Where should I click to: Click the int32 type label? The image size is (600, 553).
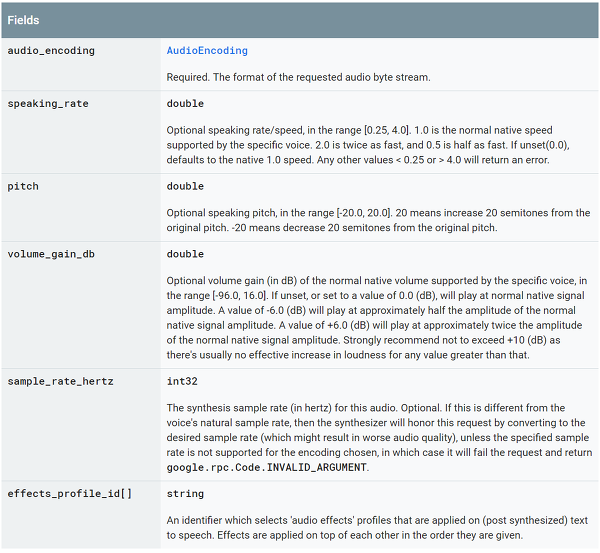[182, 382]
